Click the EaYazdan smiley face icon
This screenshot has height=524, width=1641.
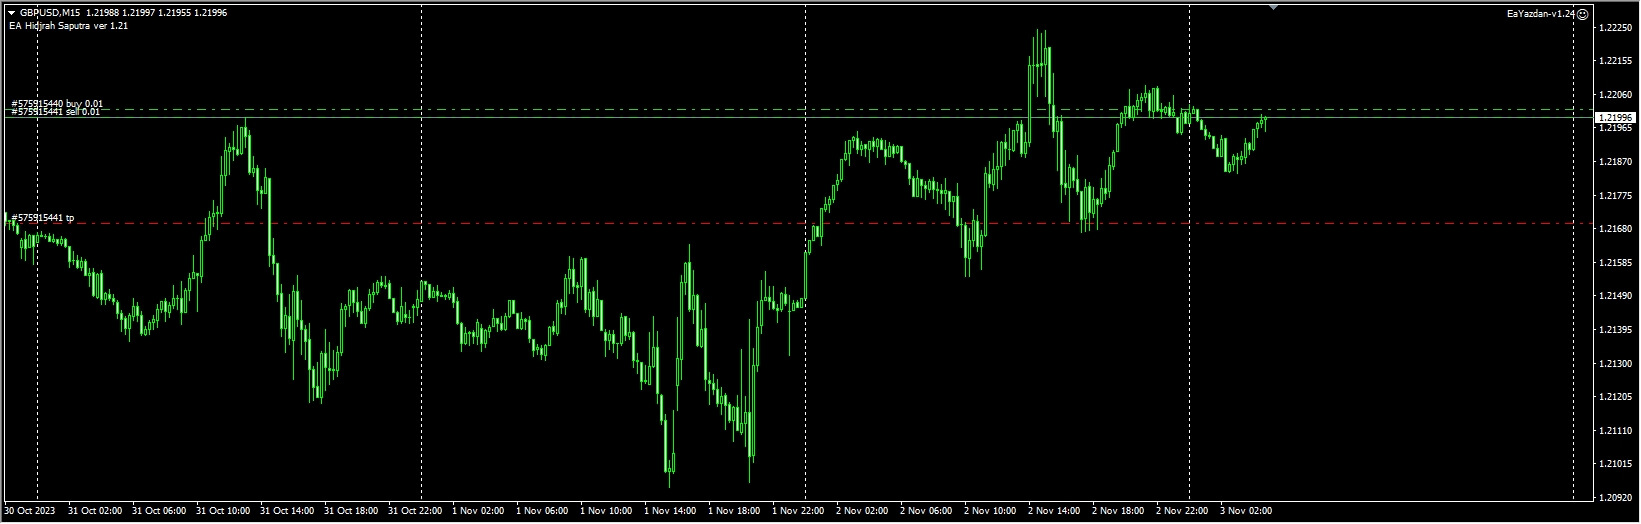1582,14
